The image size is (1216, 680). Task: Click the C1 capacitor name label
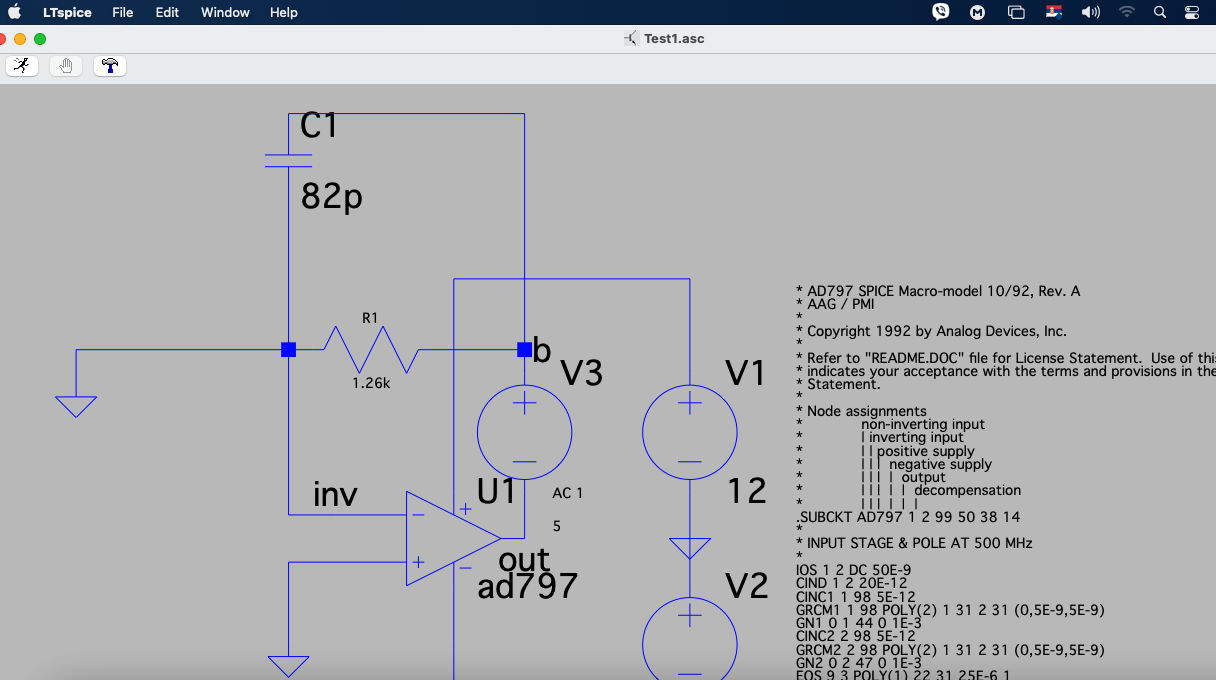(x=320, y=126)
